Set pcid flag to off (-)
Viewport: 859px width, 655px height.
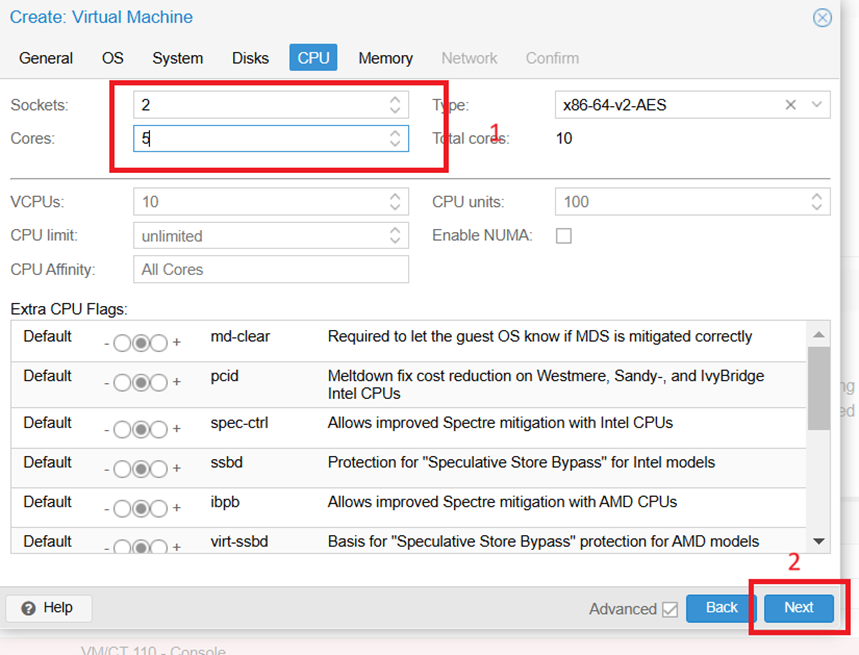pyautogui.click(x=122, y=383)
